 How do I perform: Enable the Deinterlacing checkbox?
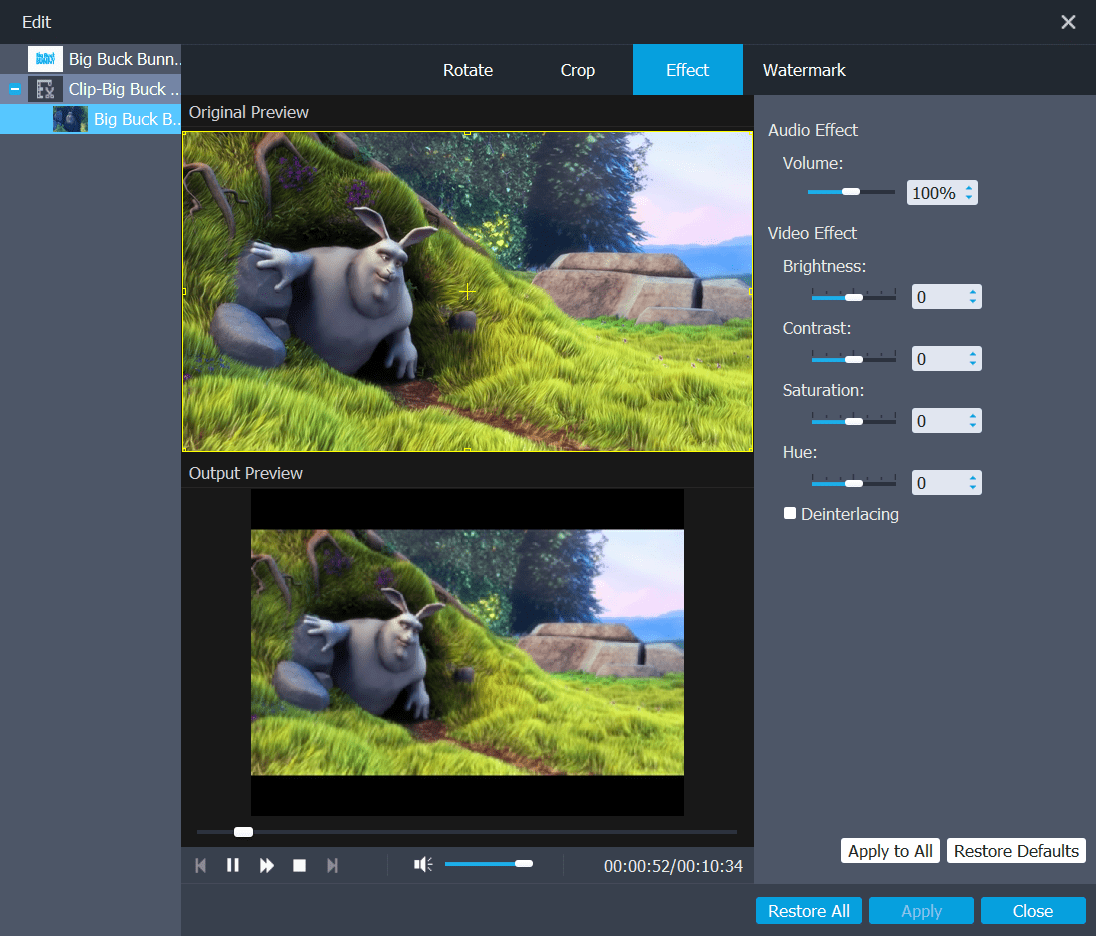790,513
